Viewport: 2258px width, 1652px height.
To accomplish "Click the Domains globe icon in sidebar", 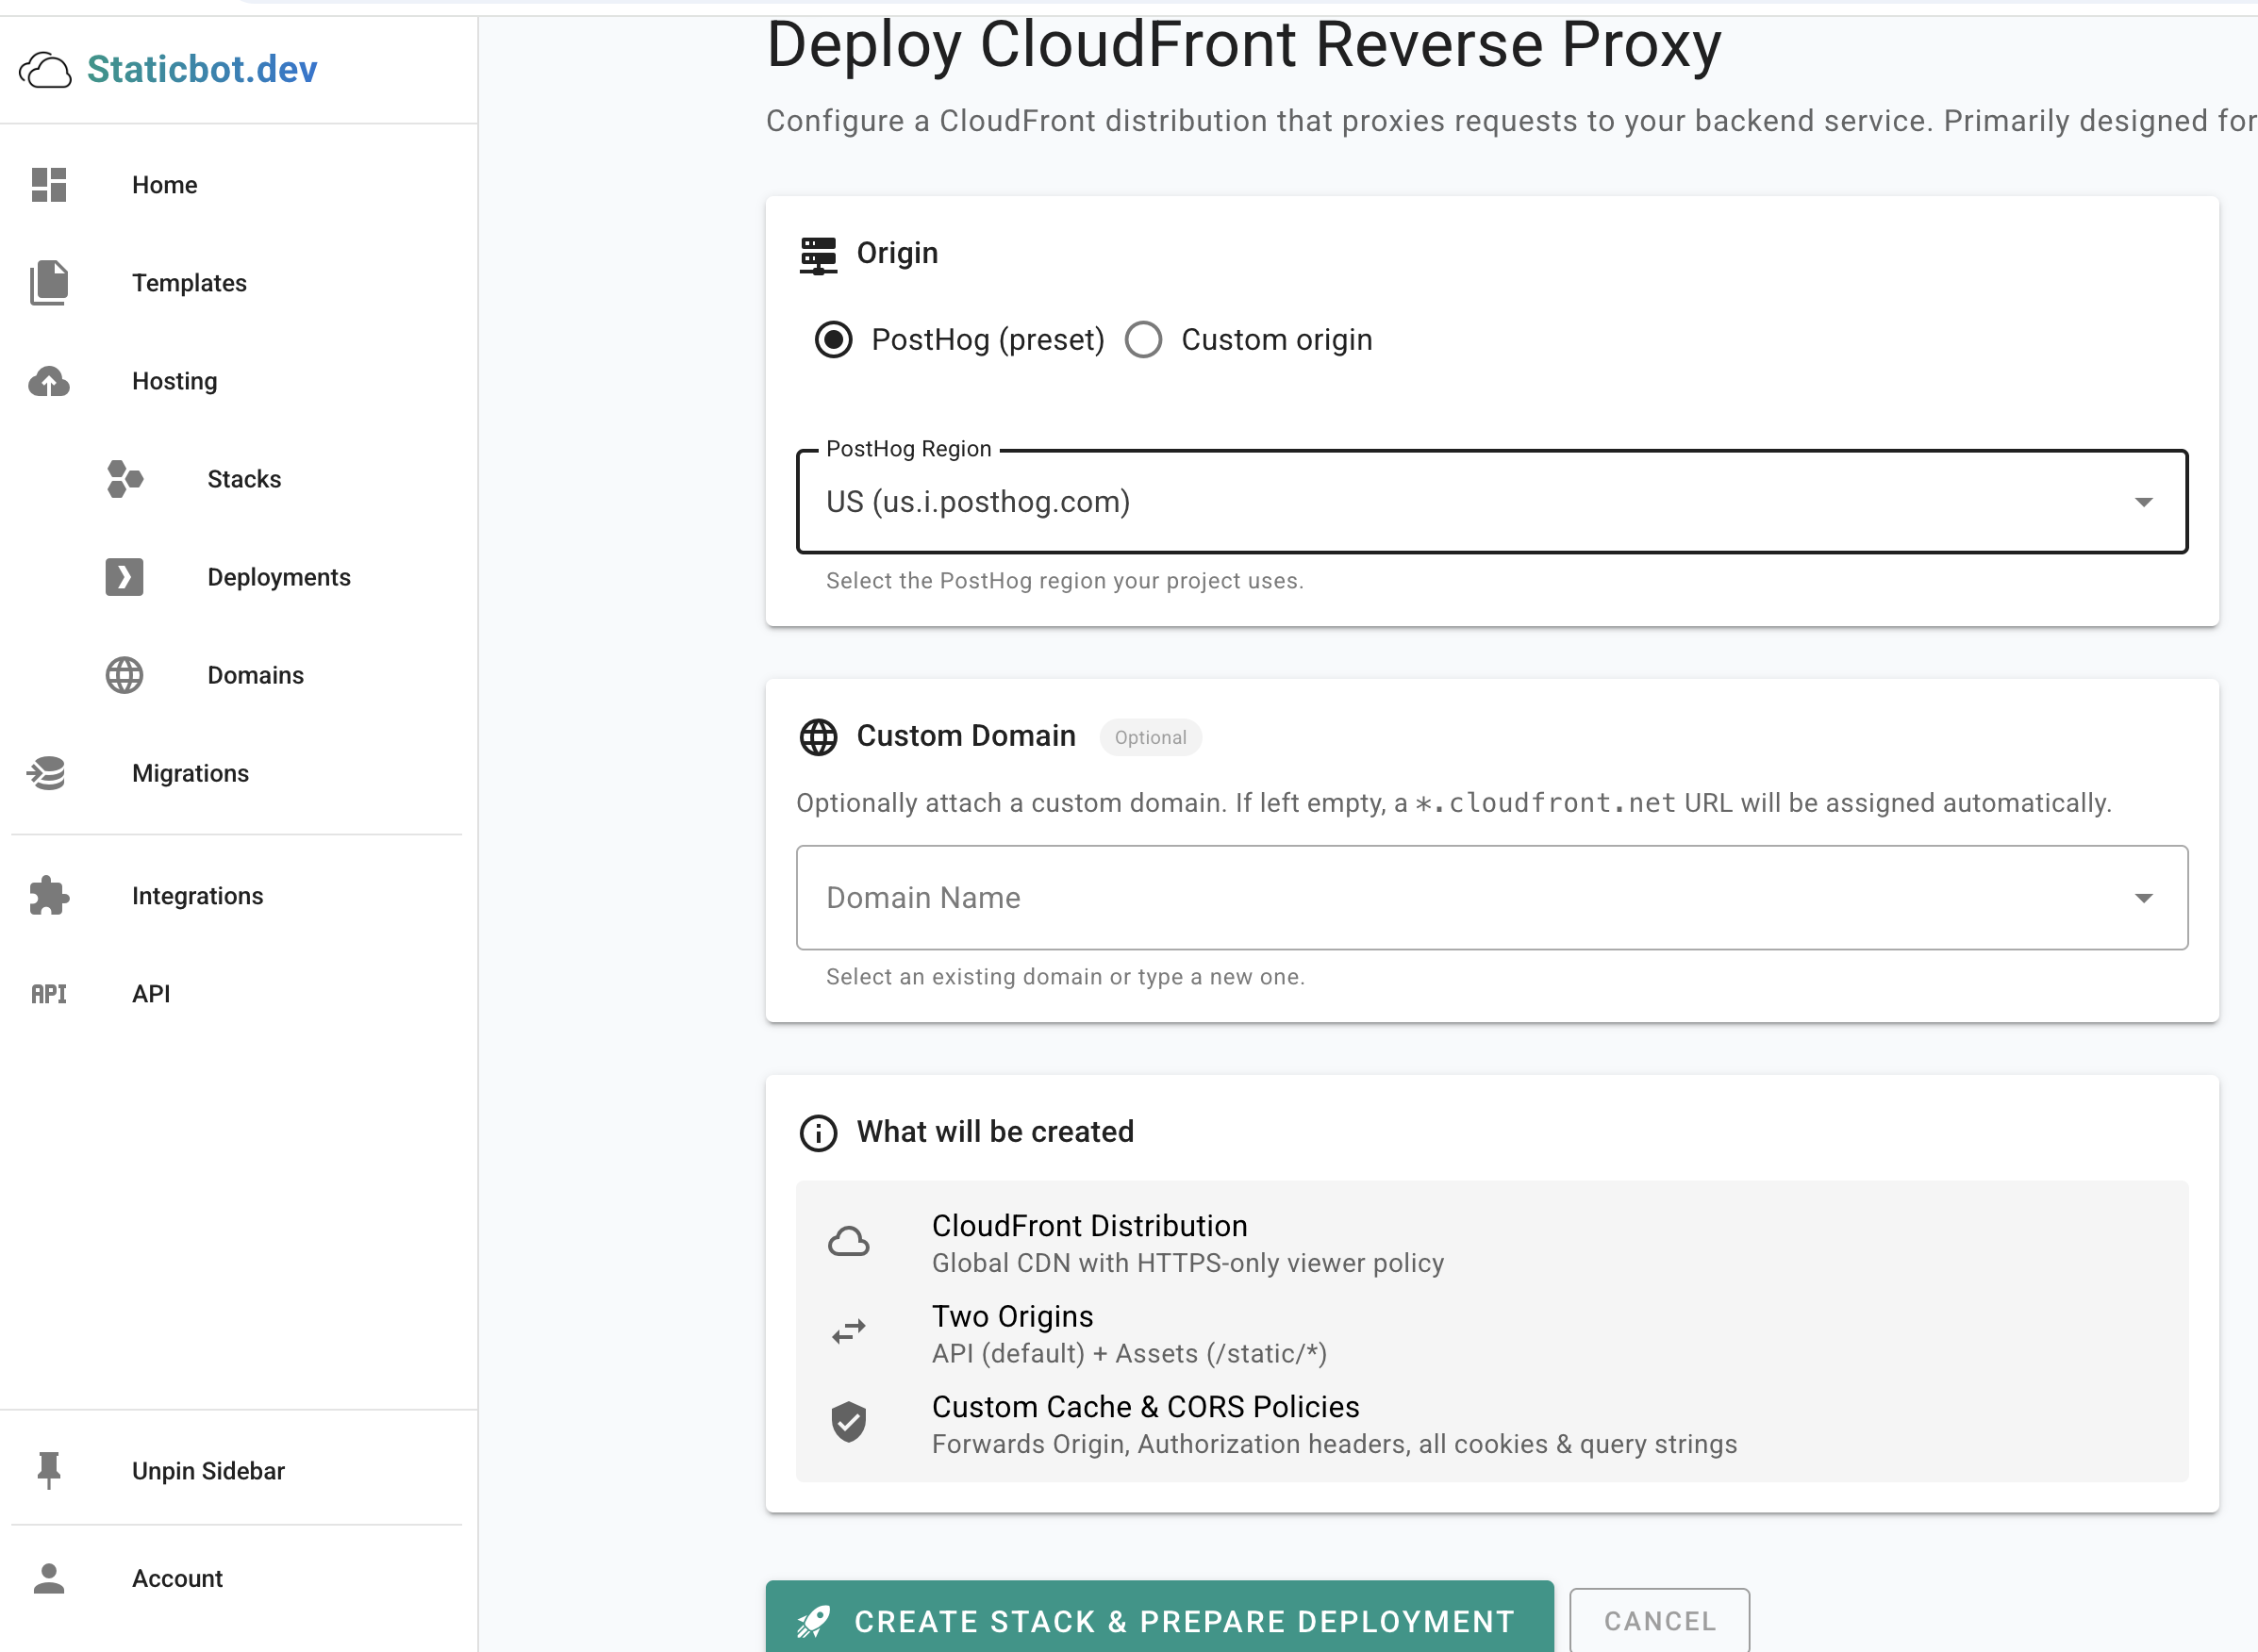I will tap(124, 675).
